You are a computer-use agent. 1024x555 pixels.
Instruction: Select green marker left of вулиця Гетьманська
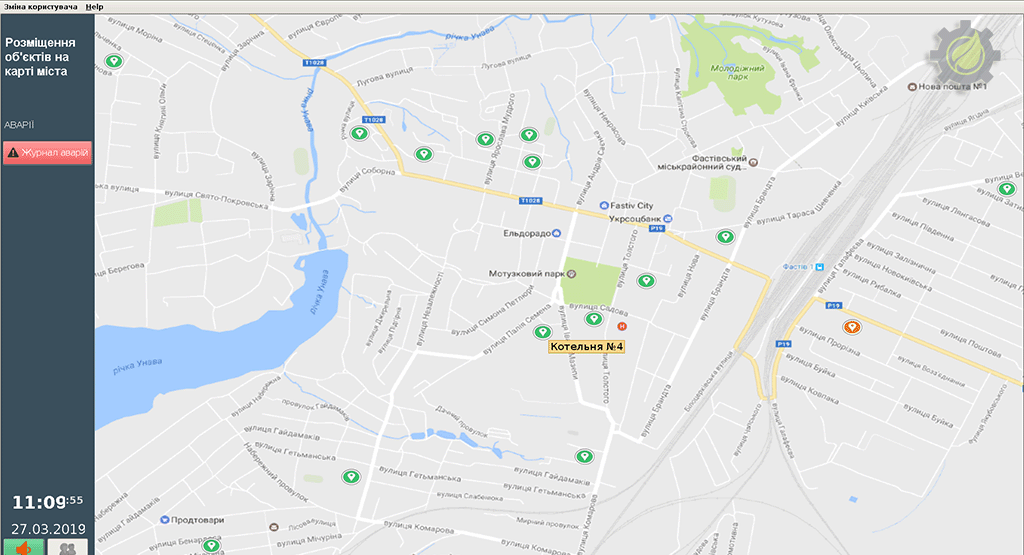click(x=351, y=477)
